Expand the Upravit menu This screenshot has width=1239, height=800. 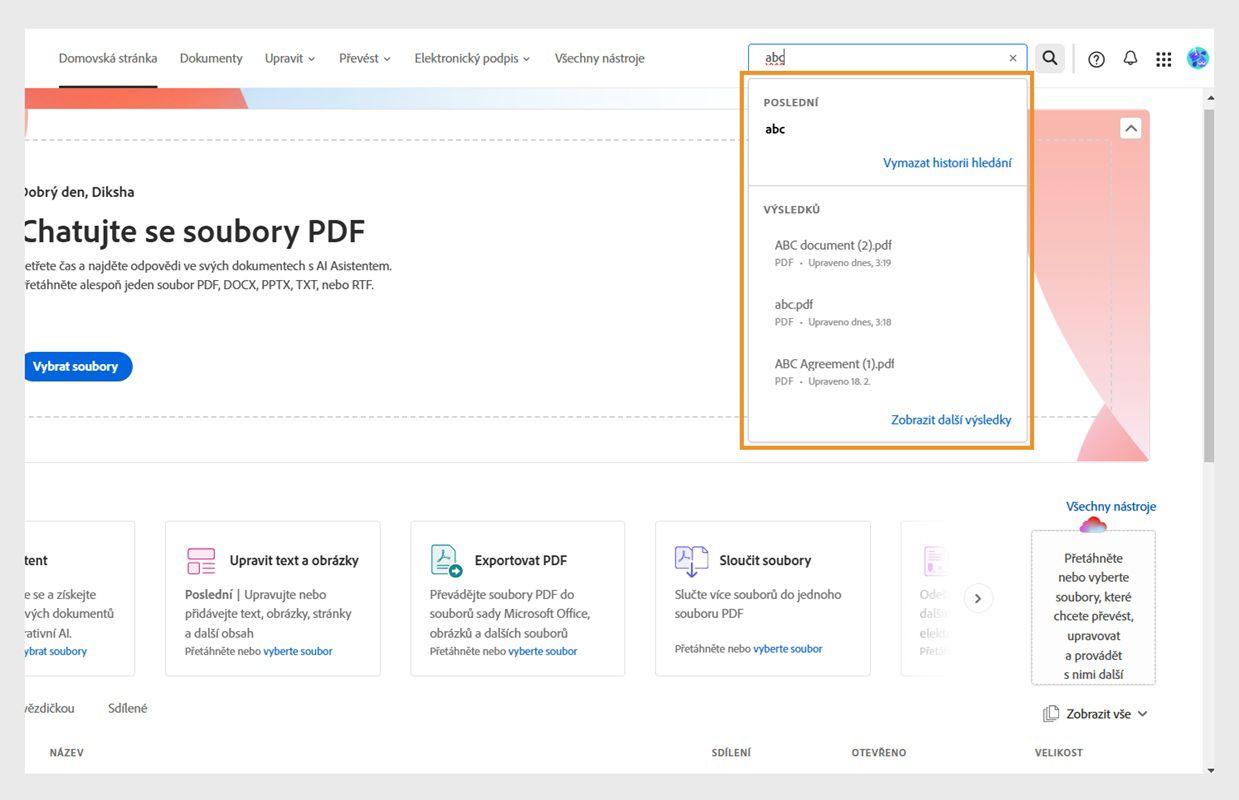pyautogui.click(x=290, y=58)
